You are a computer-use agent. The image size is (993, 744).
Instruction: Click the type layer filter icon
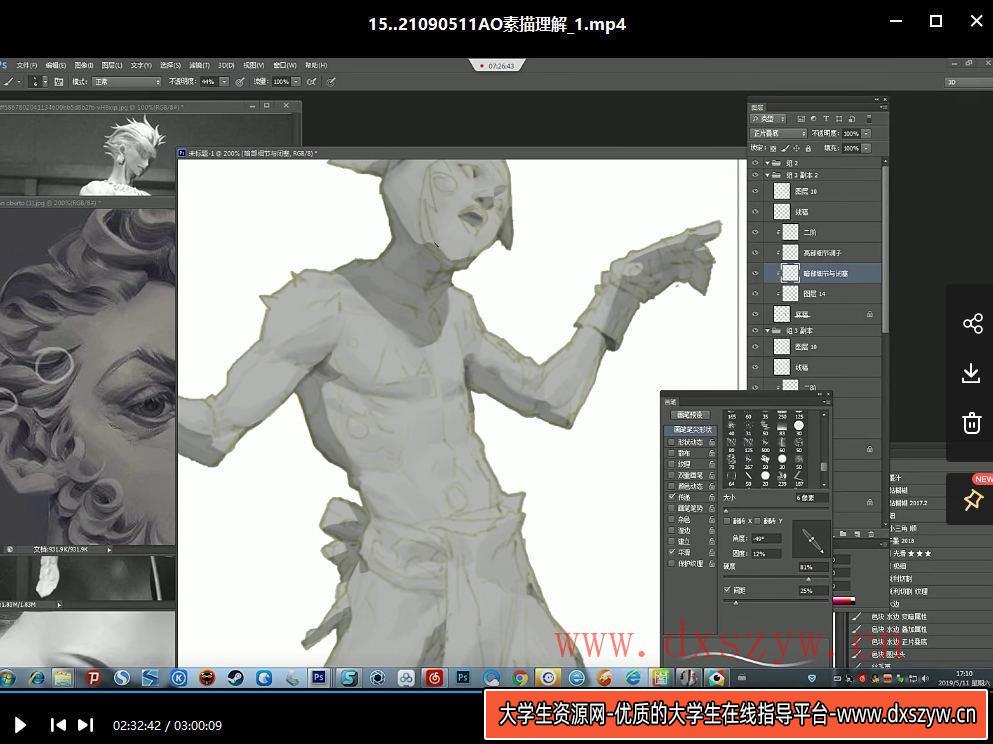(826, 119)
